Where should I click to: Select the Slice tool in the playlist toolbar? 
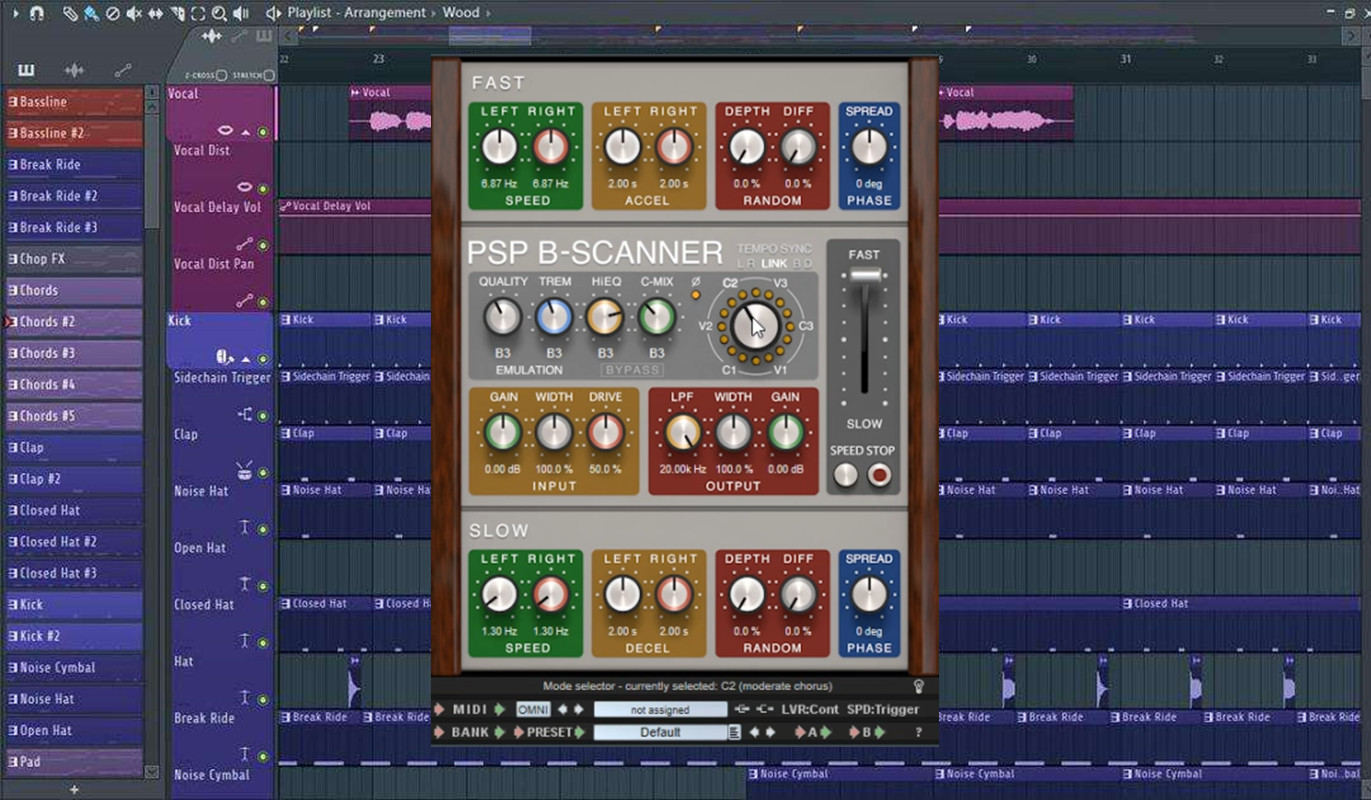177,13
